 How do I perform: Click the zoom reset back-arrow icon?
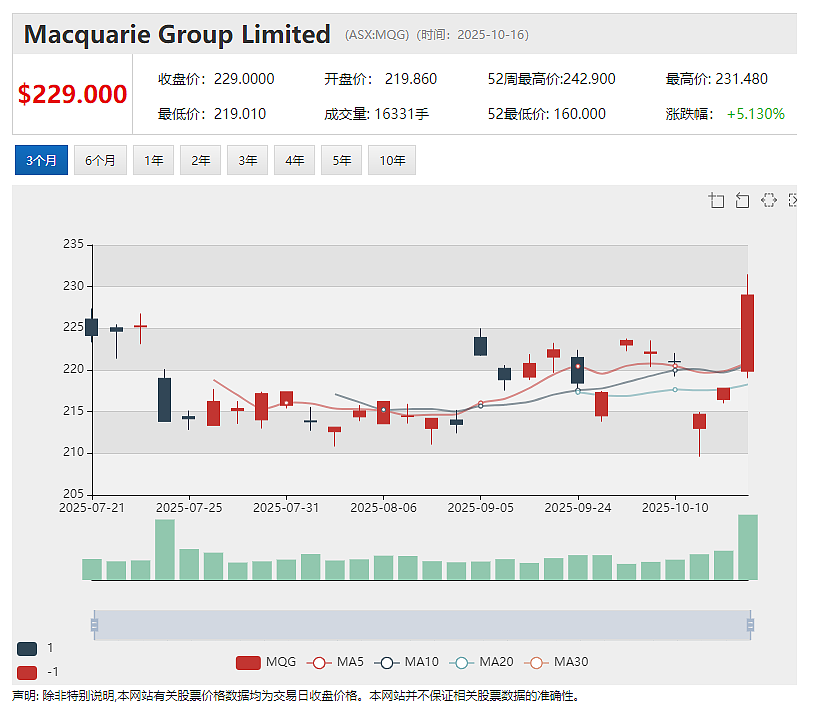[742, 200]
